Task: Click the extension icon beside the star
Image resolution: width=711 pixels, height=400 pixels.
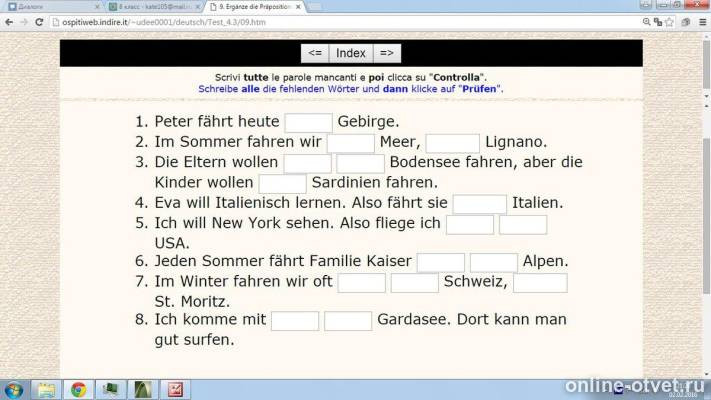Action: tap(686, 22)
